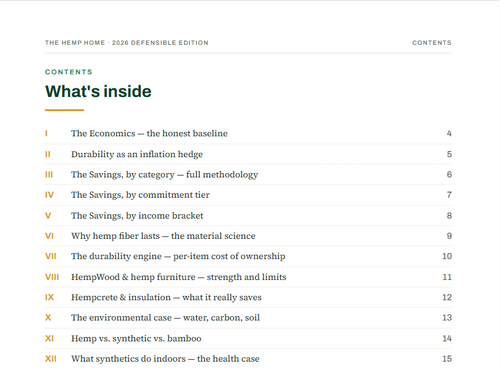The image size is (500, 369).
Task: Click Roman numeral XII
Action: [51, 359]
